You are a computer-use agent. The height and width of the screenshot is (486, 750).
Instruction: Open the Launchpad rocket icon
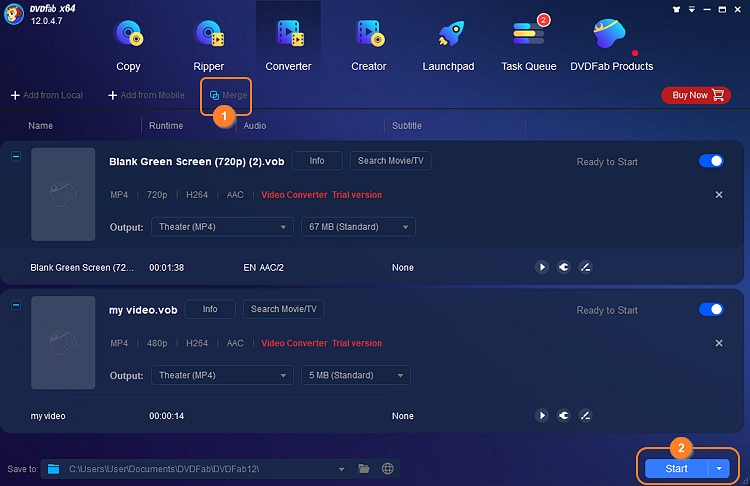tap(450, 33)
